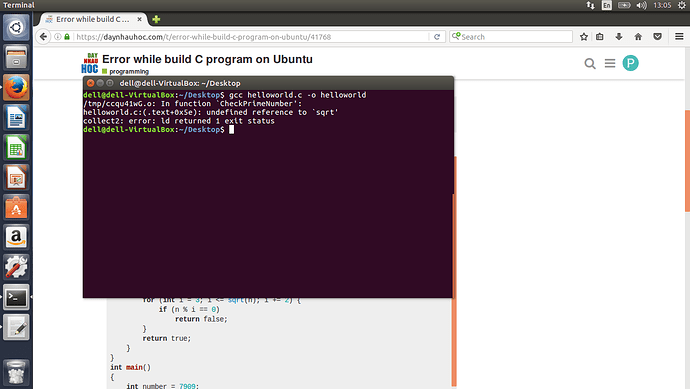Launch LibreOffice Impress from the launcher

16,177
